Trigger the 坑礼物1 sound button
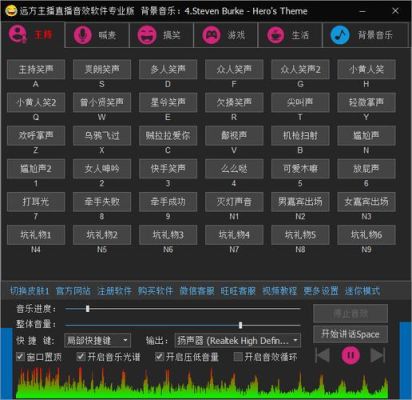The height and width of the screenshot is (400, 412). [x=36, y=235]
